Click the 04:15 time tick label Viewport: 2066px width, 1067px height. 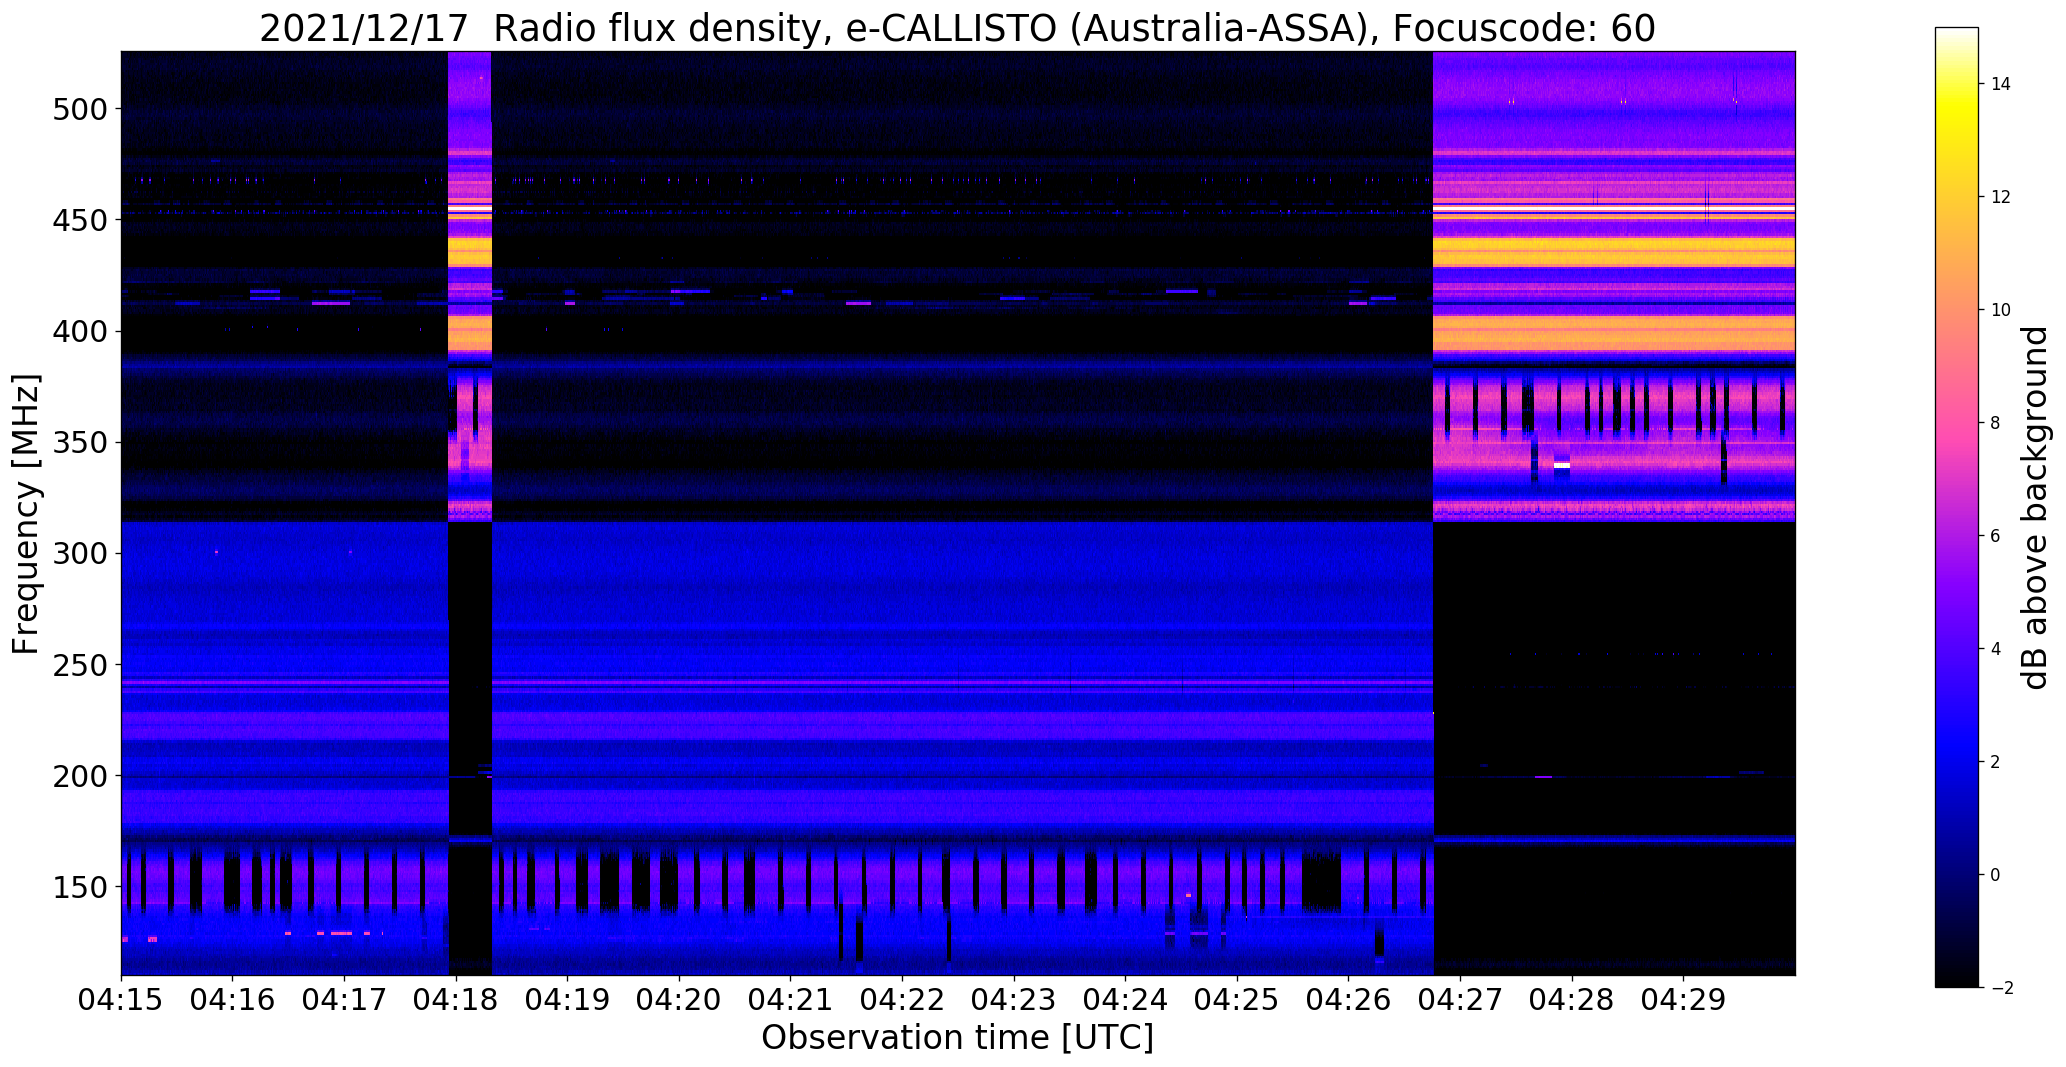(x=121, y=999)
